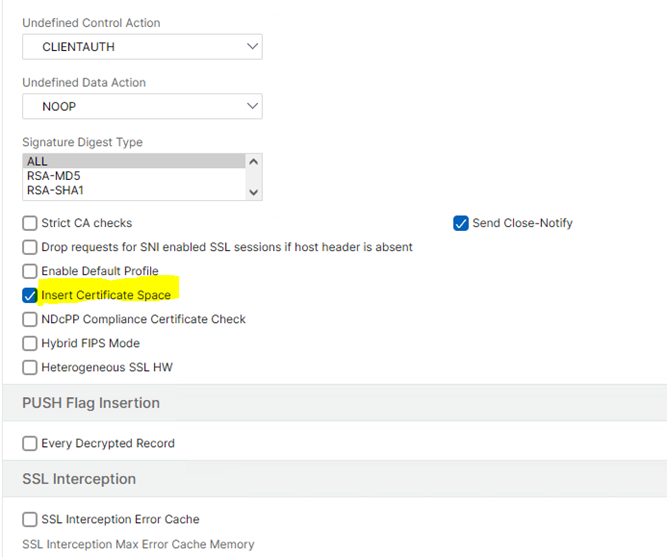Open the Undefined Data Action dropdown
667x557 pixels.
[x=142, y=106]
